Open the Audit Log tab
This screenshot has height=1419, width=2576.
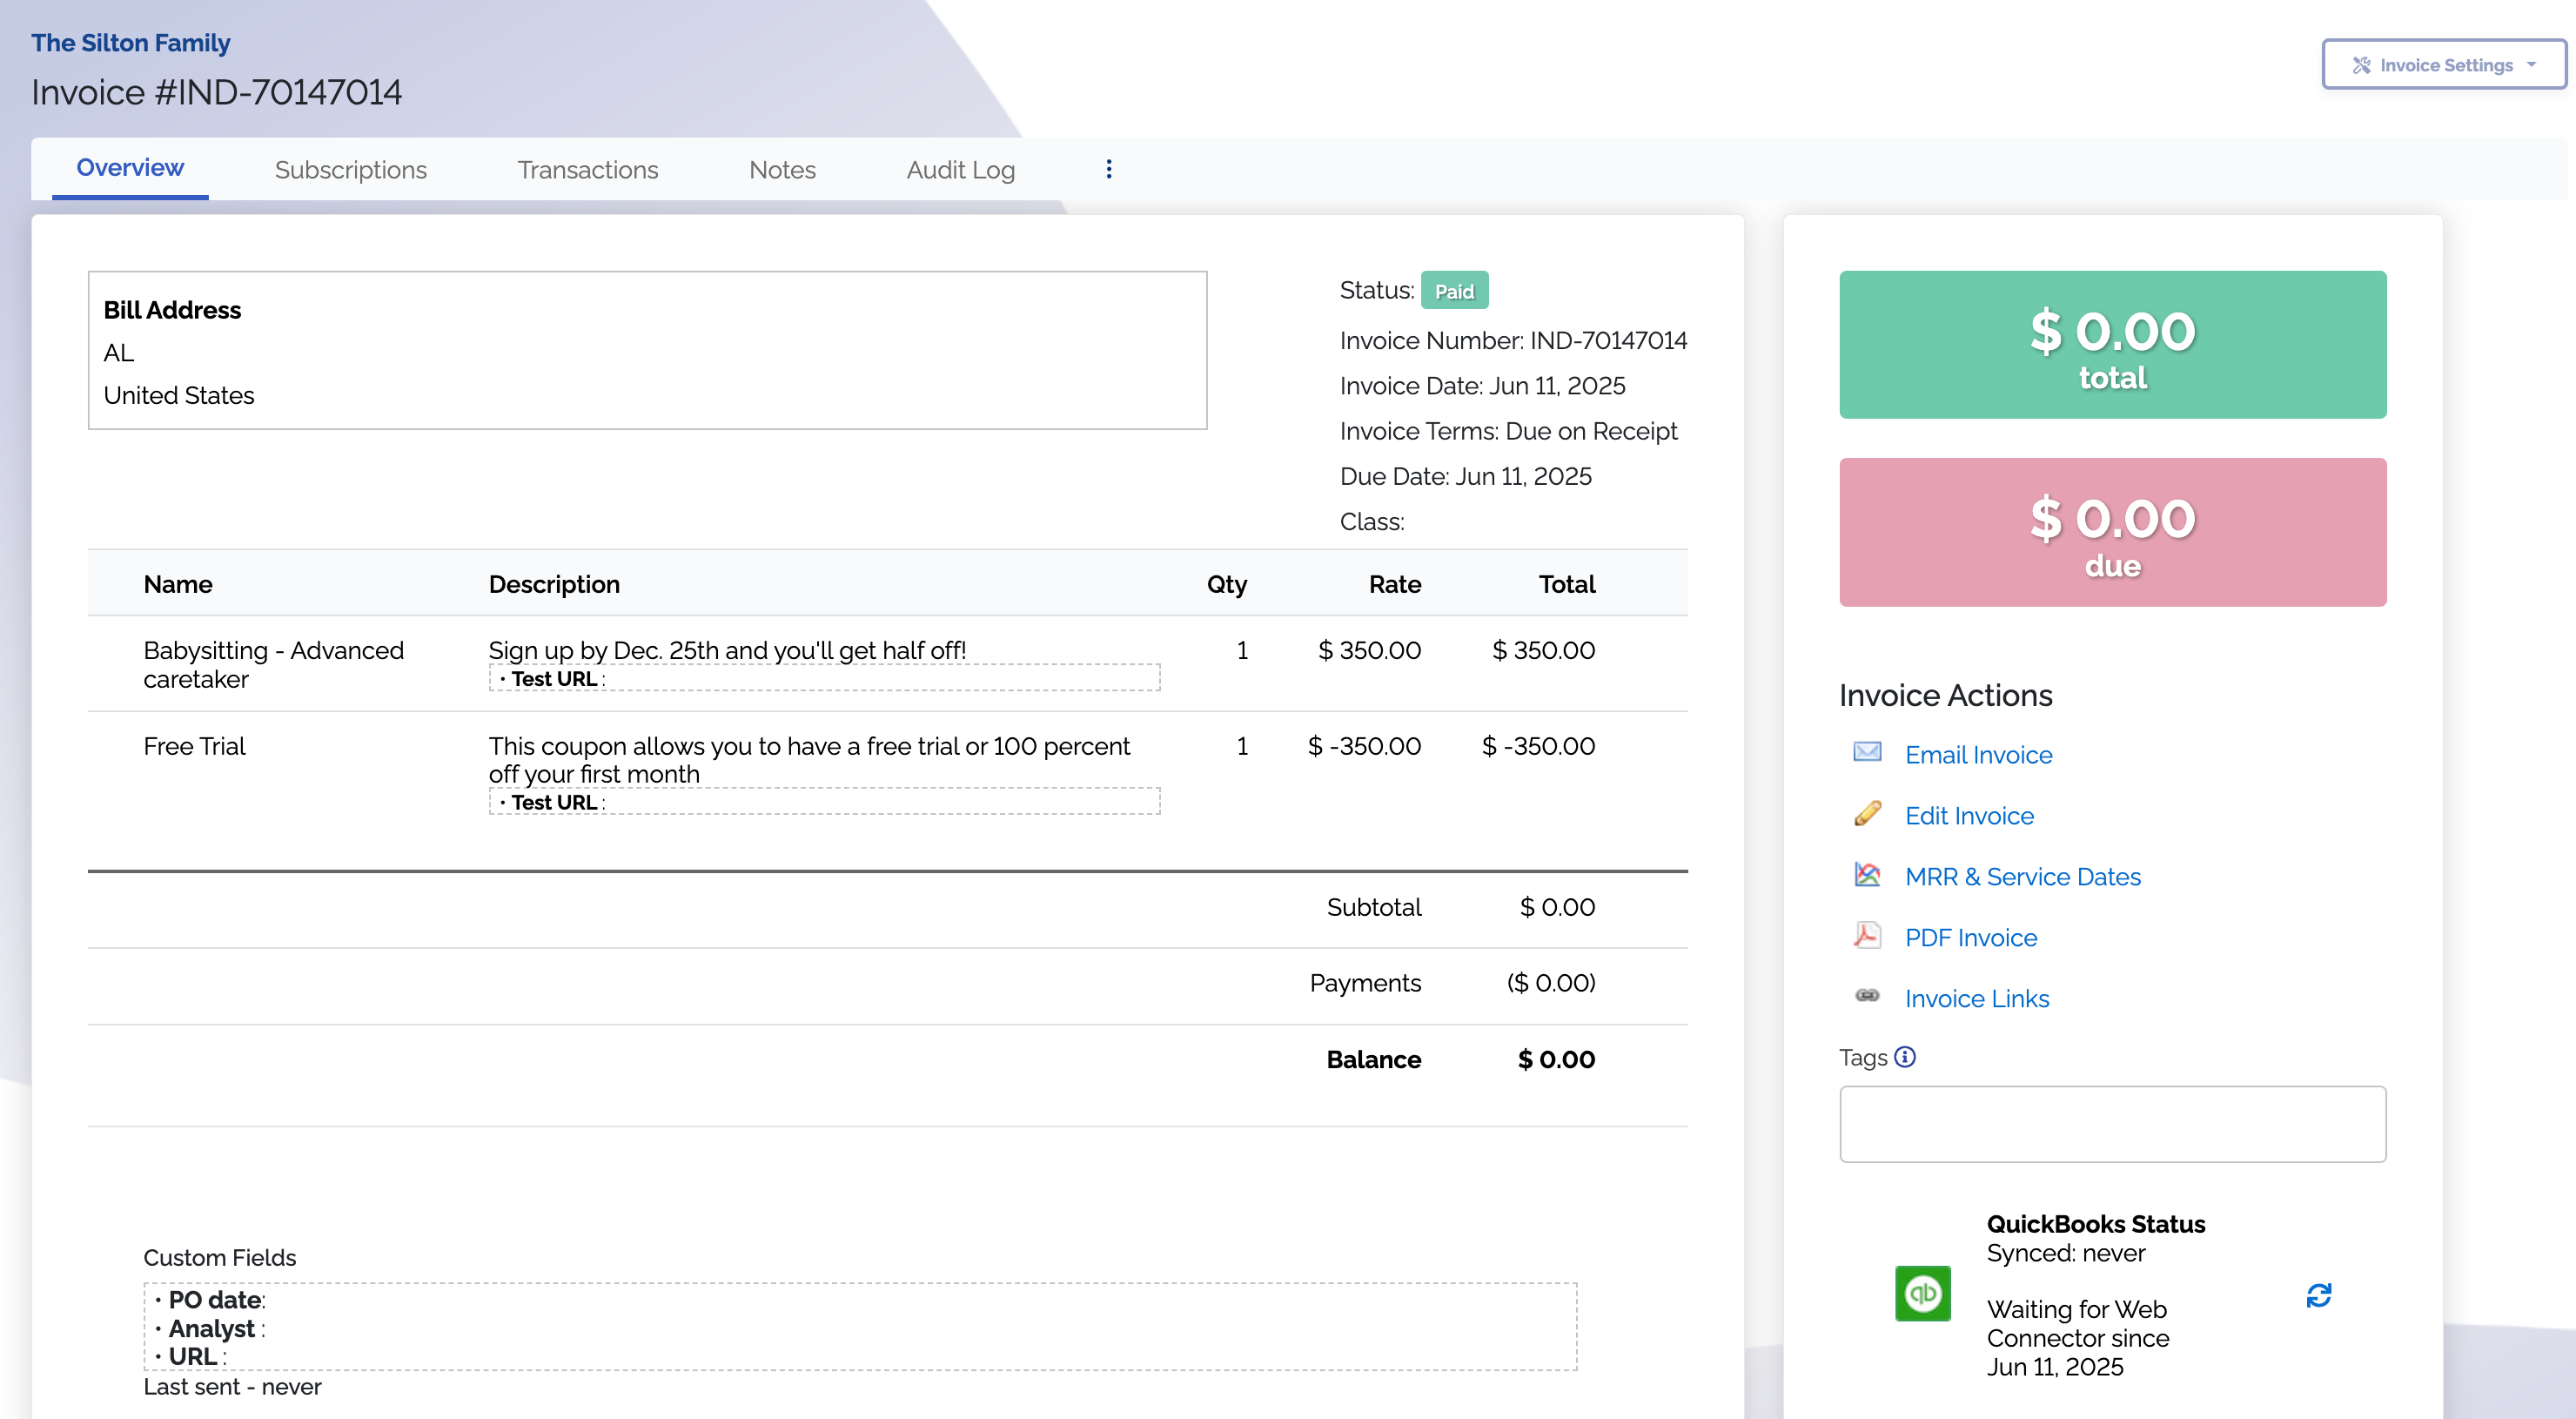click(x=960, y=170)
